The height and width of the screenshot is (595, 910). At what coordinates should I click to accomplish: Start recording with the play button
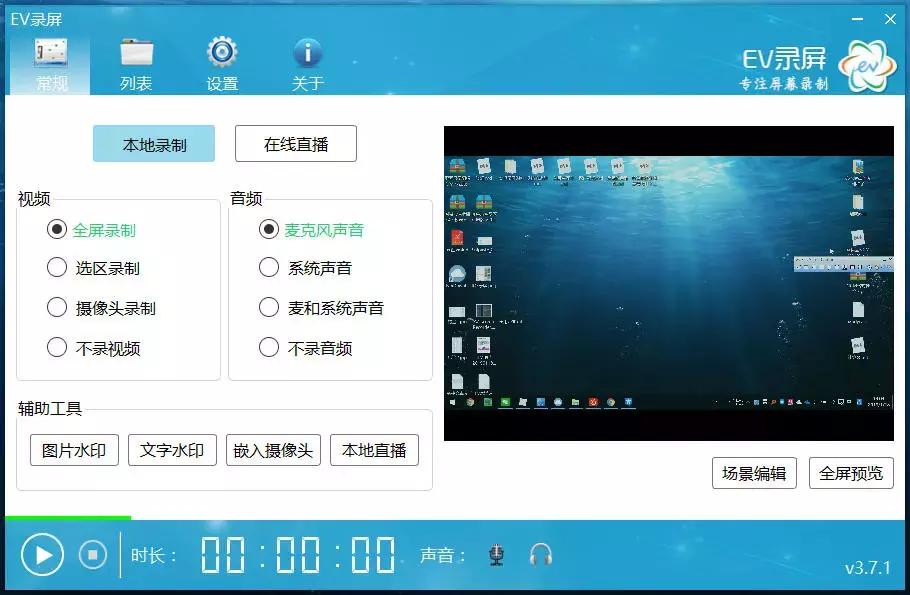42,553
